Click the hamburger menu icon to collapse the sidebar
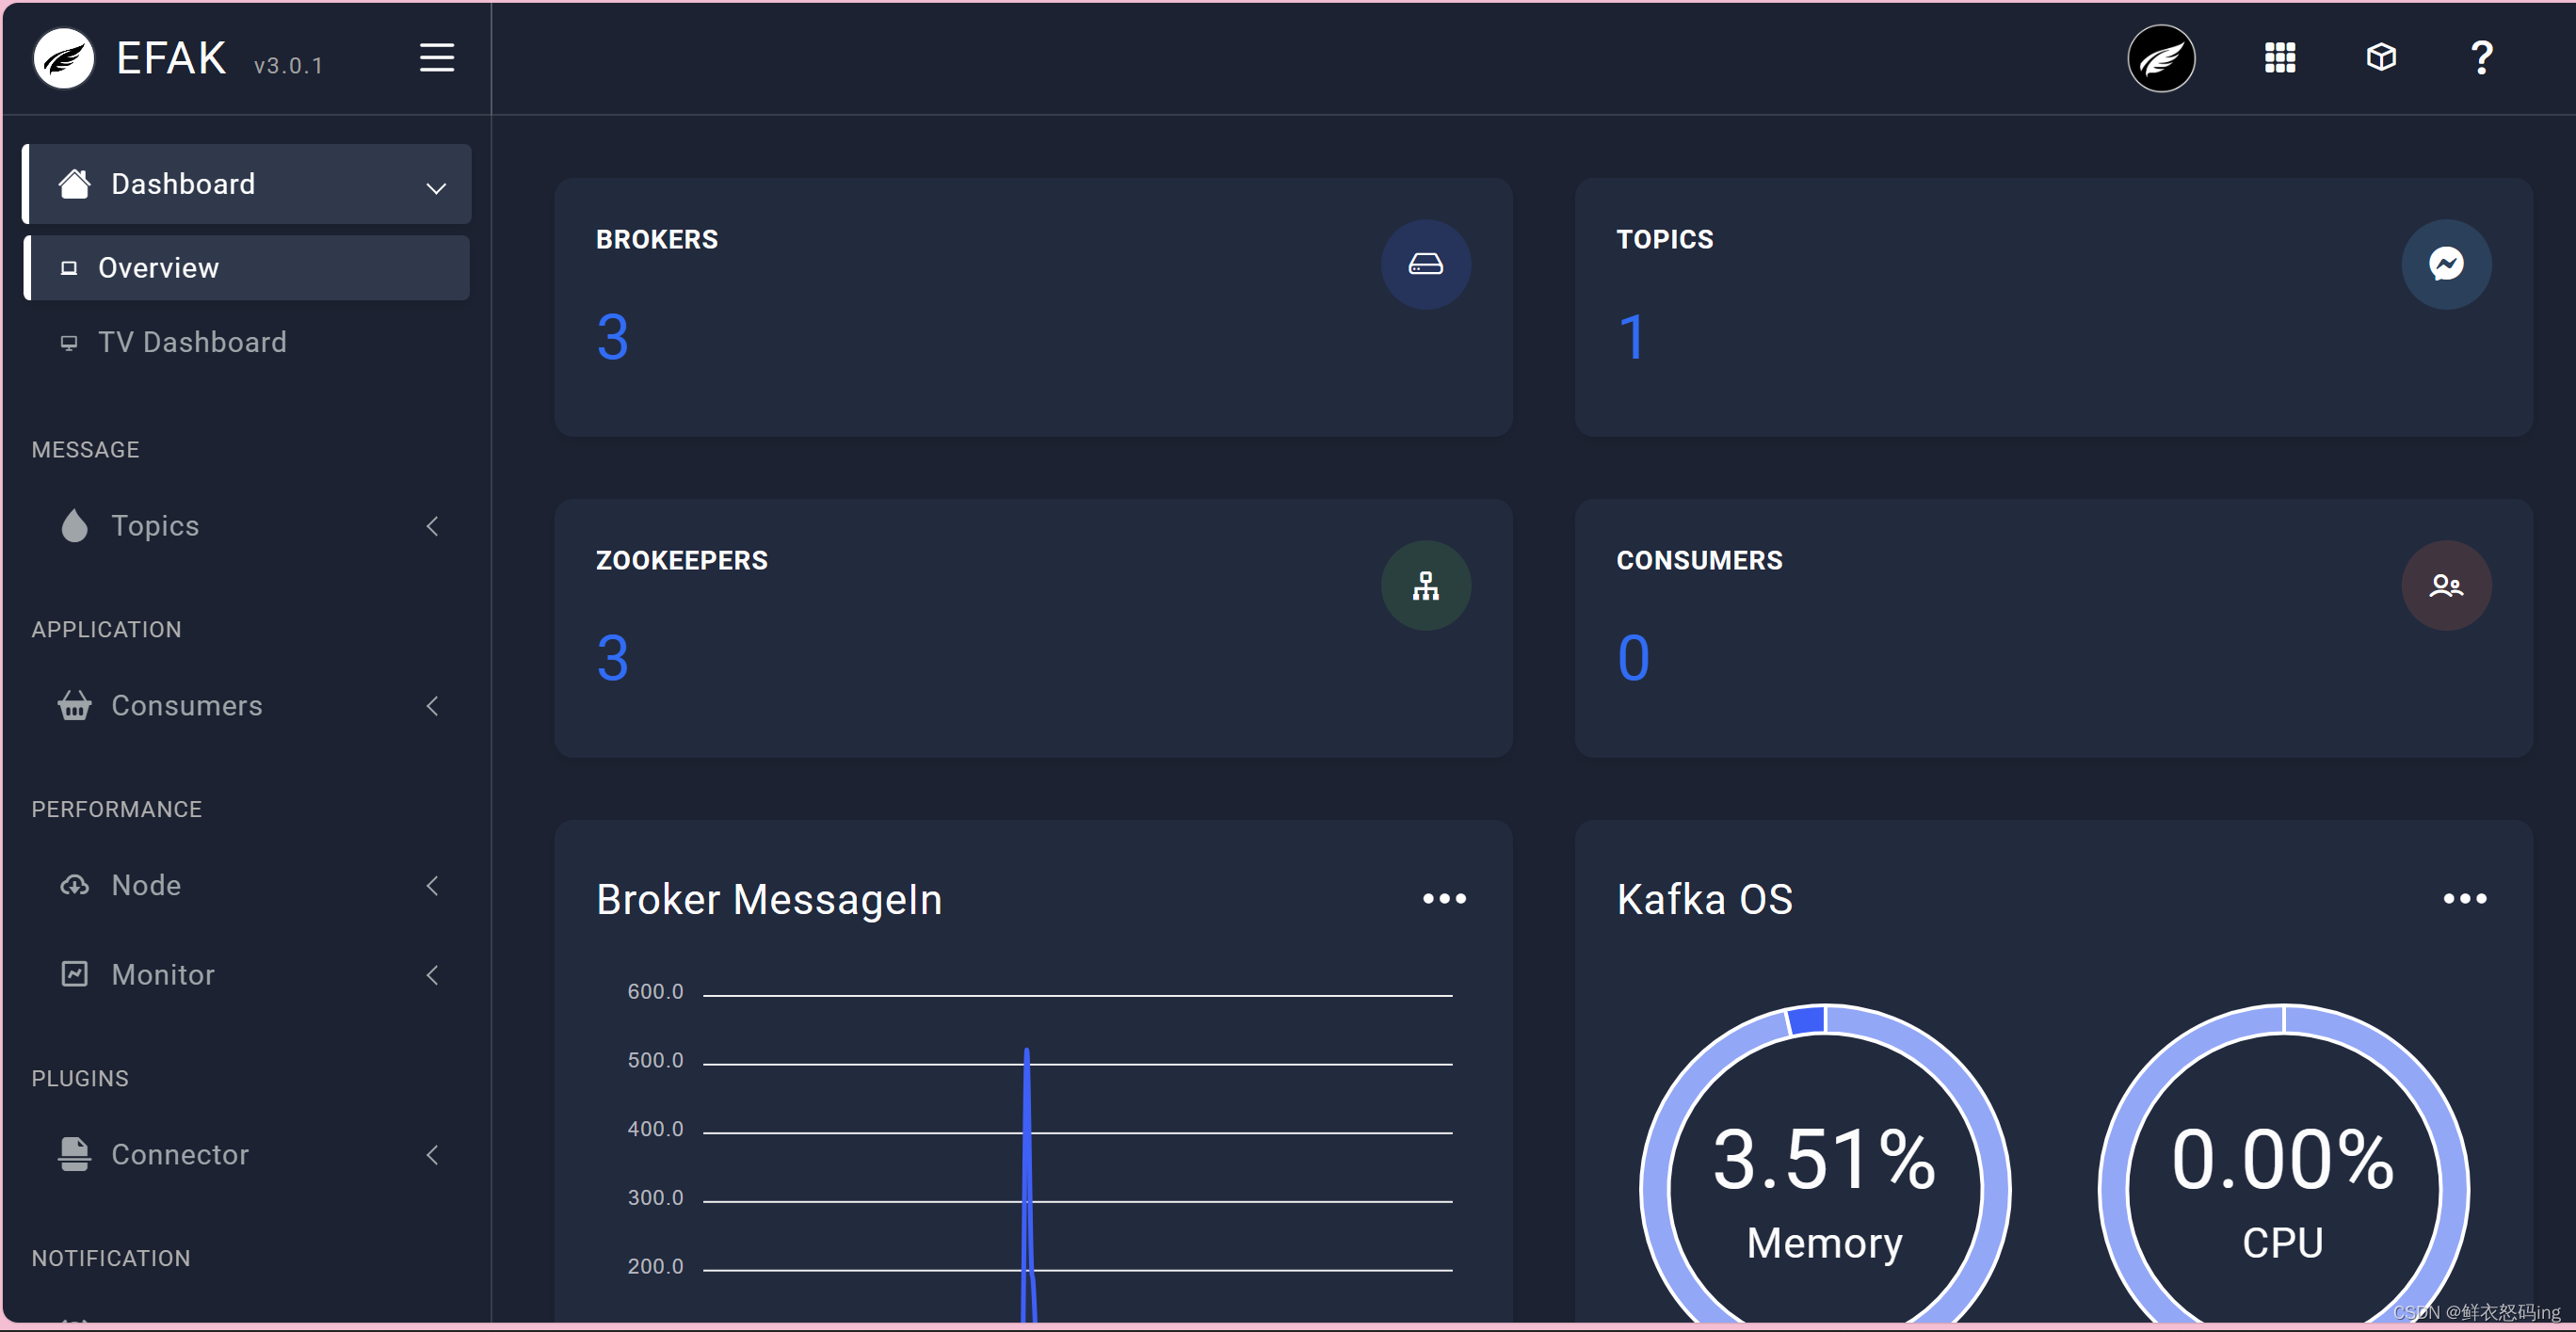Viewport: 2576px width, 1332px height. pyautogui.click(x=436, y=58)
